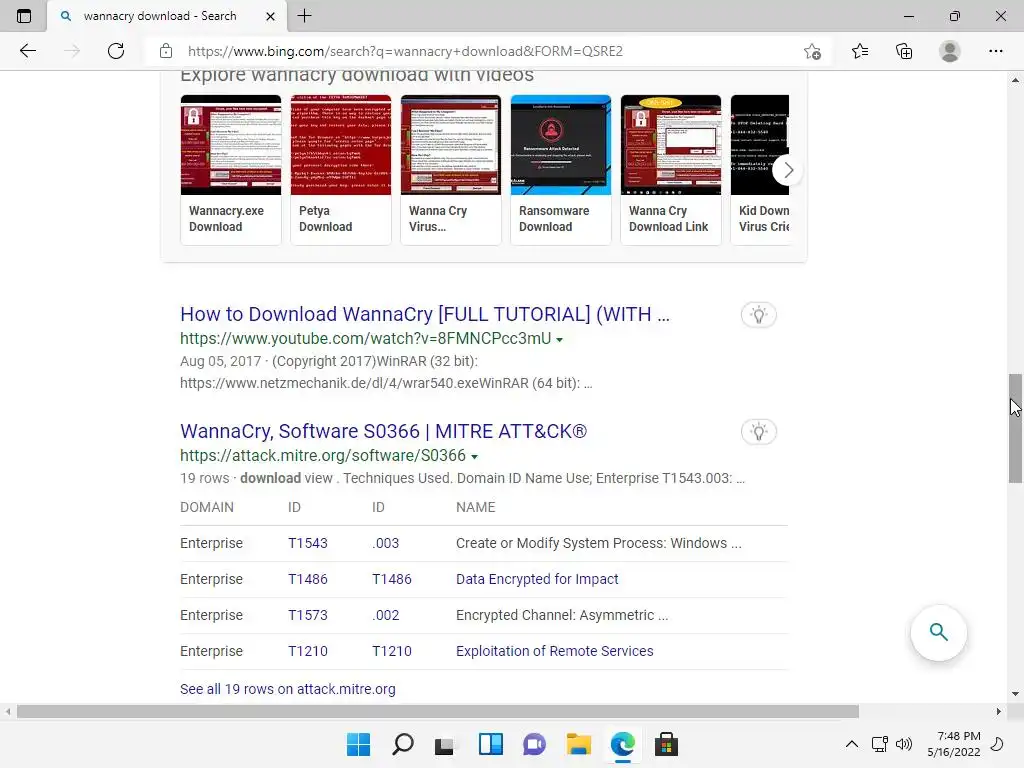Image resolution: width=1024 pixels, height=768 pixels.
Task: Close the wannacry download search tab
Action: tap(270, 16)
